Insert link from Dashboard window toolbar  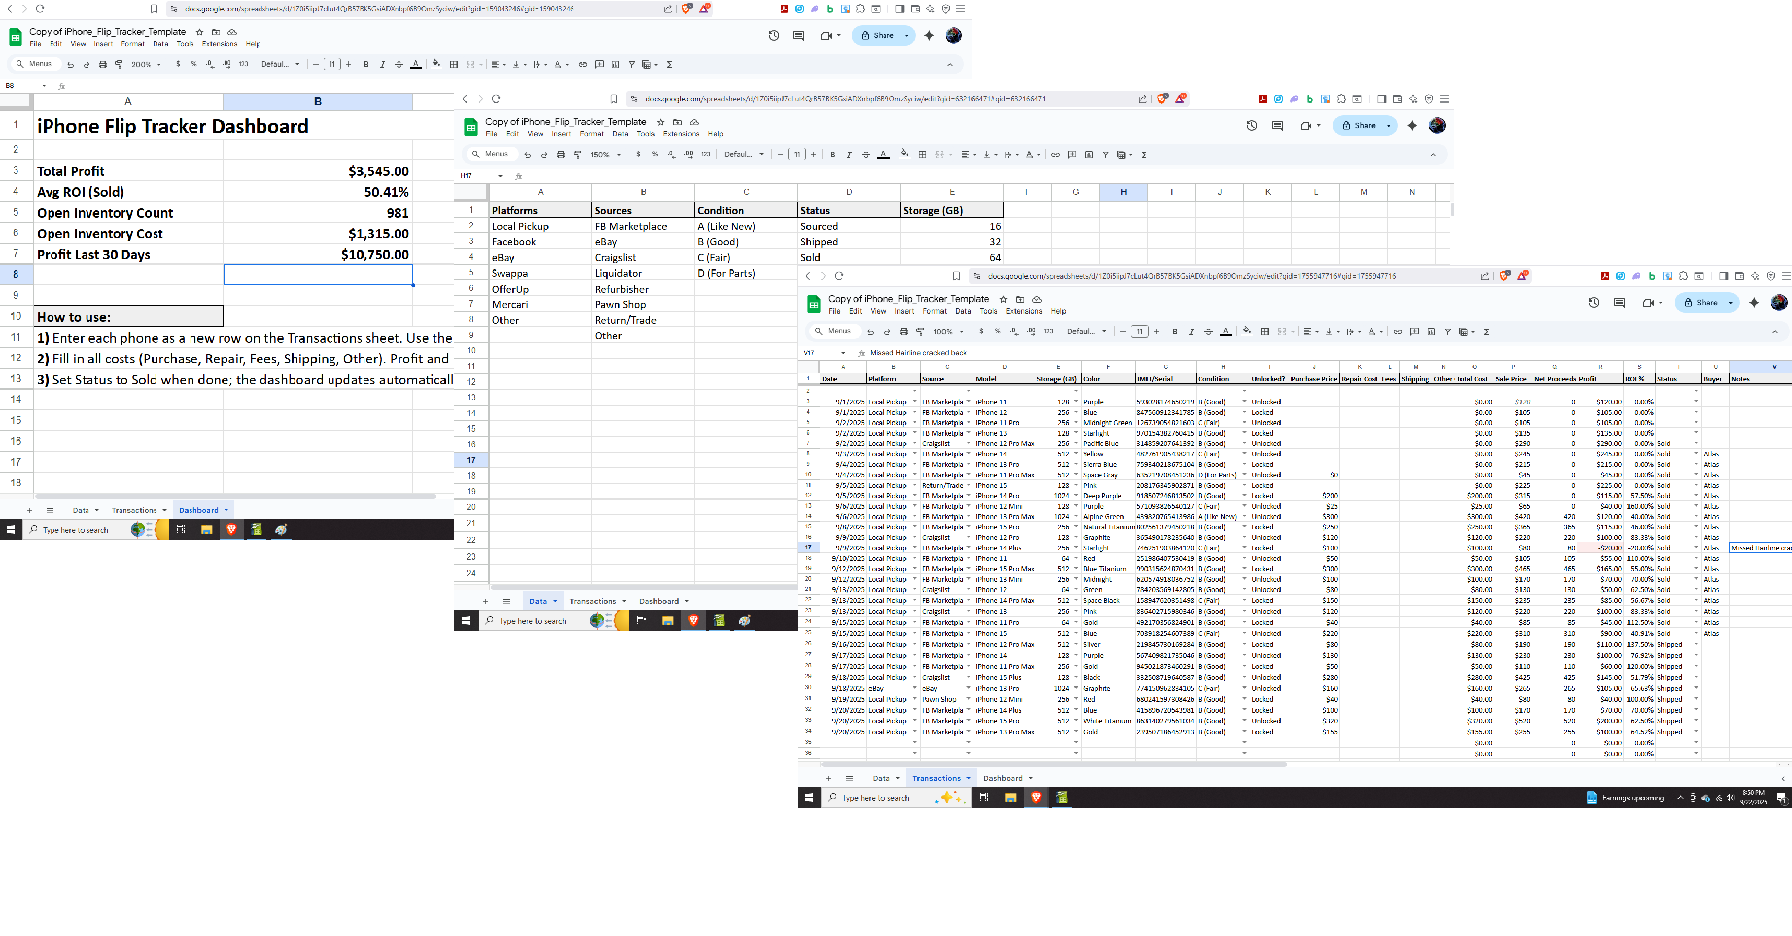click(583, 64)
